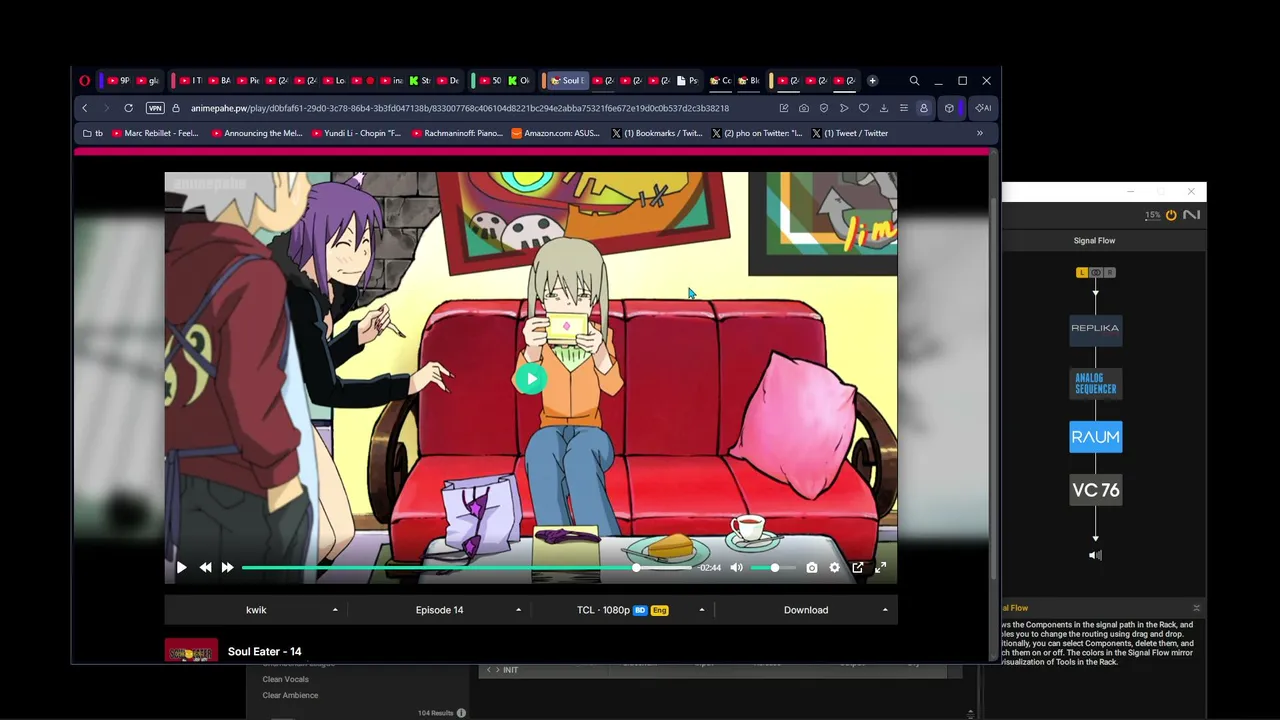Open browser snapshot camera tool

(x=804, y=108)
